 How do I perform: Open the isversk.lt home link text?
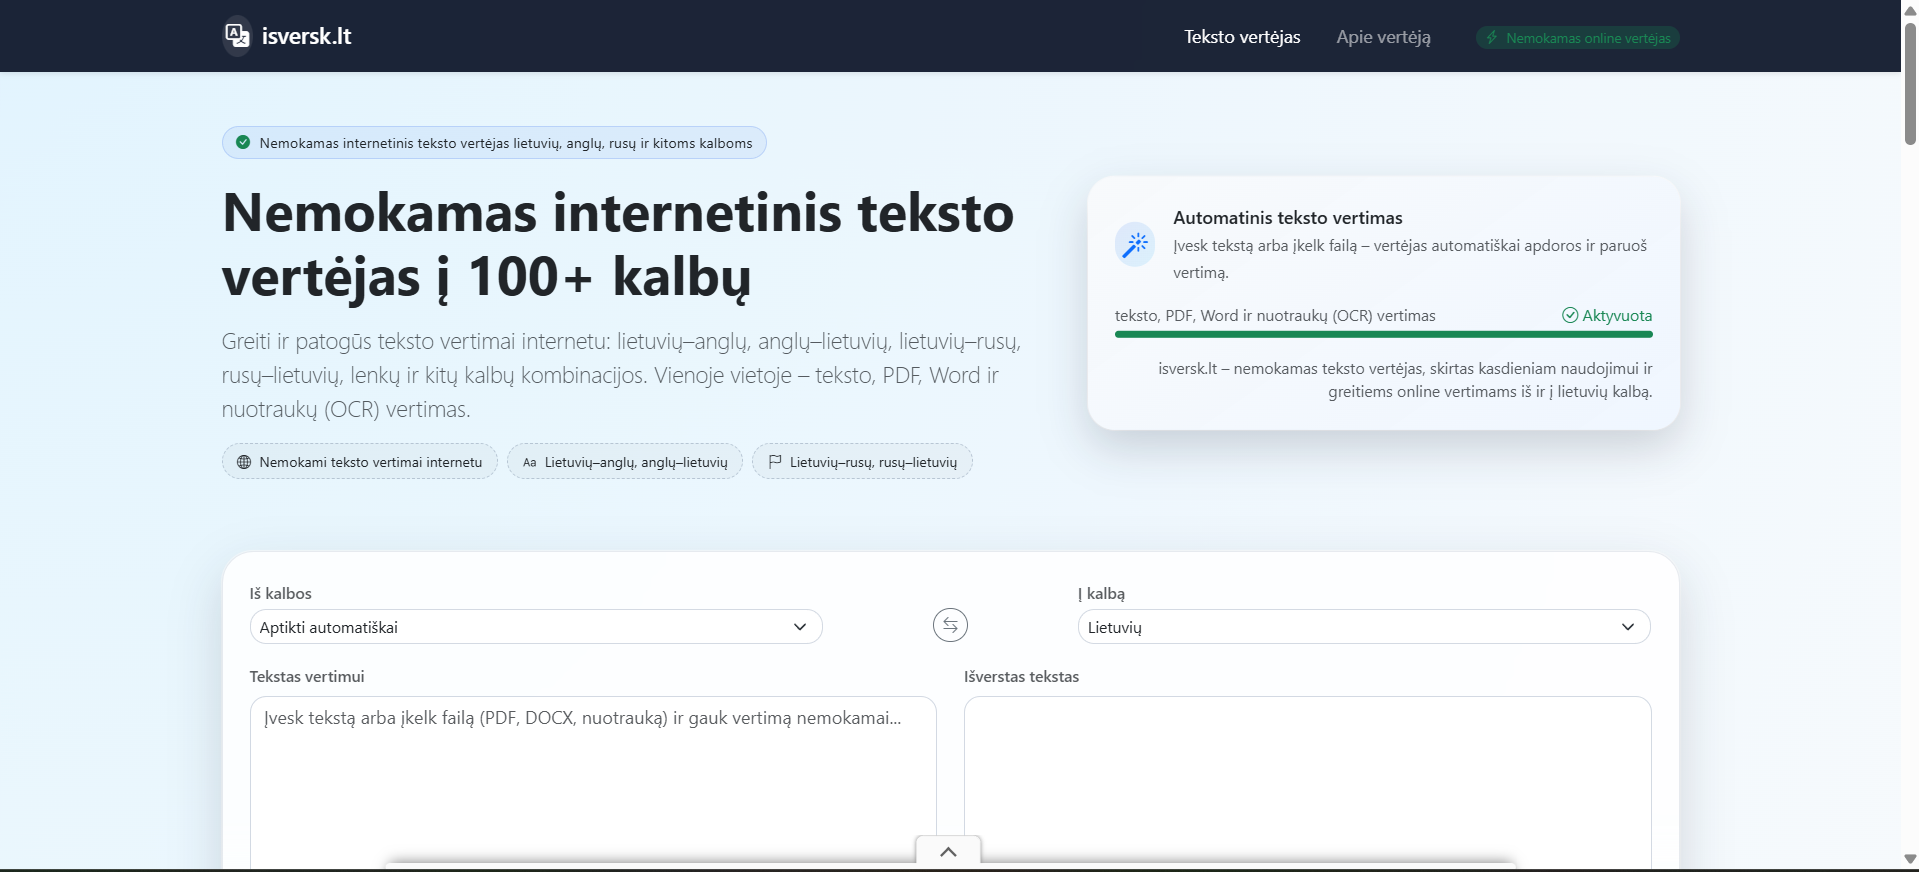[306, 36]
